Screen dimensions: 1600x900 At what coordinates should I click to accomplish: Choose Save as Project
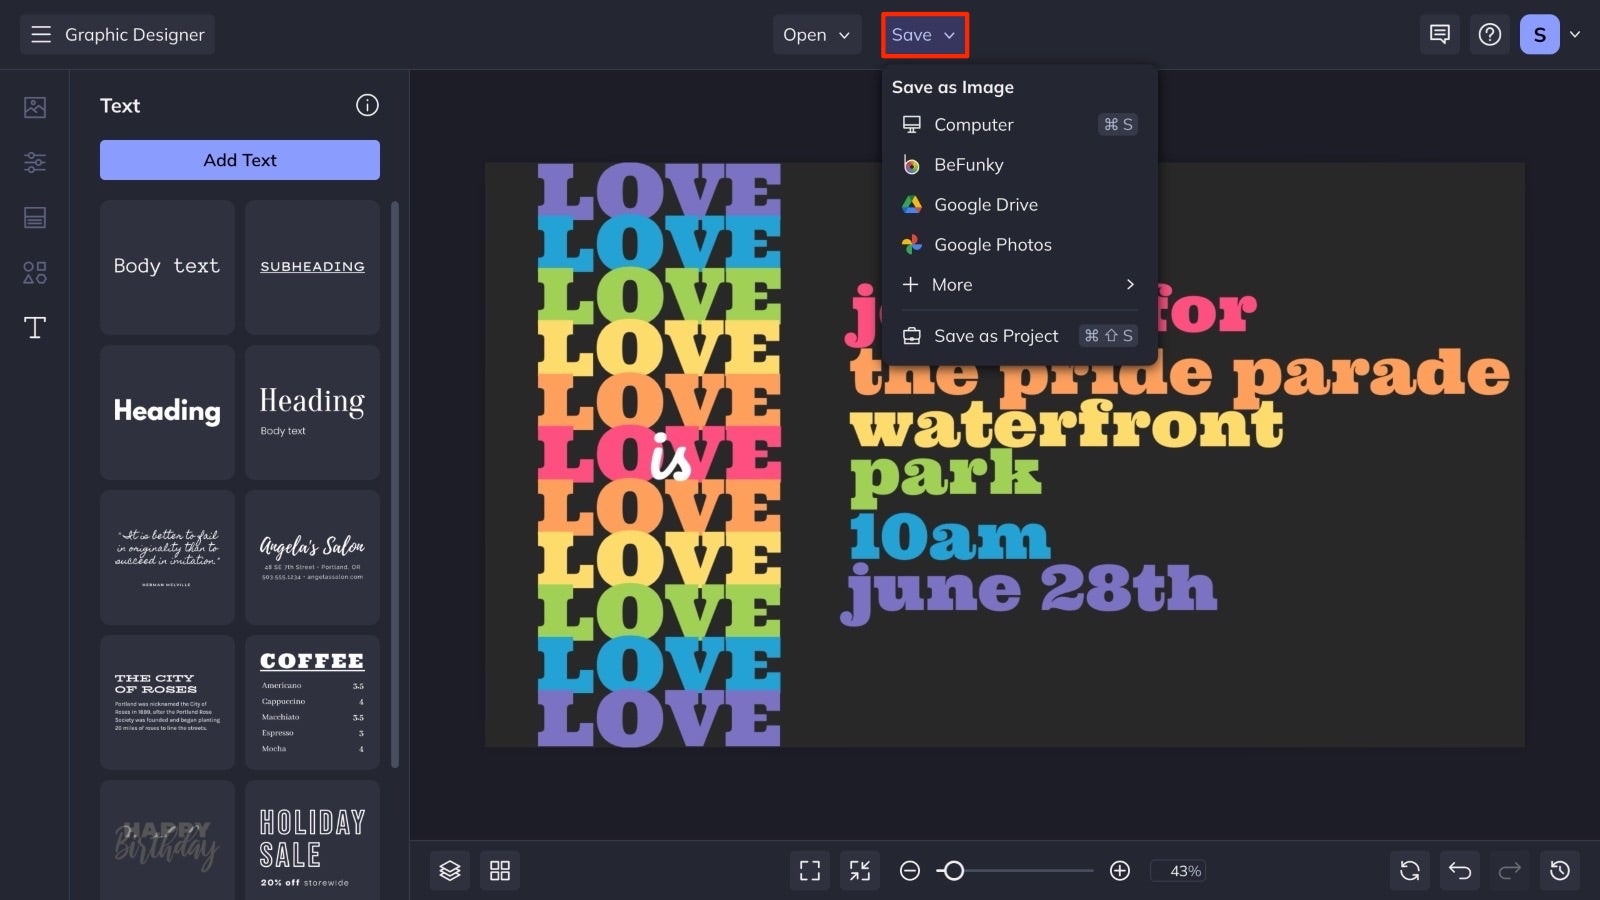pyautogui.click(x=996, y=335)
